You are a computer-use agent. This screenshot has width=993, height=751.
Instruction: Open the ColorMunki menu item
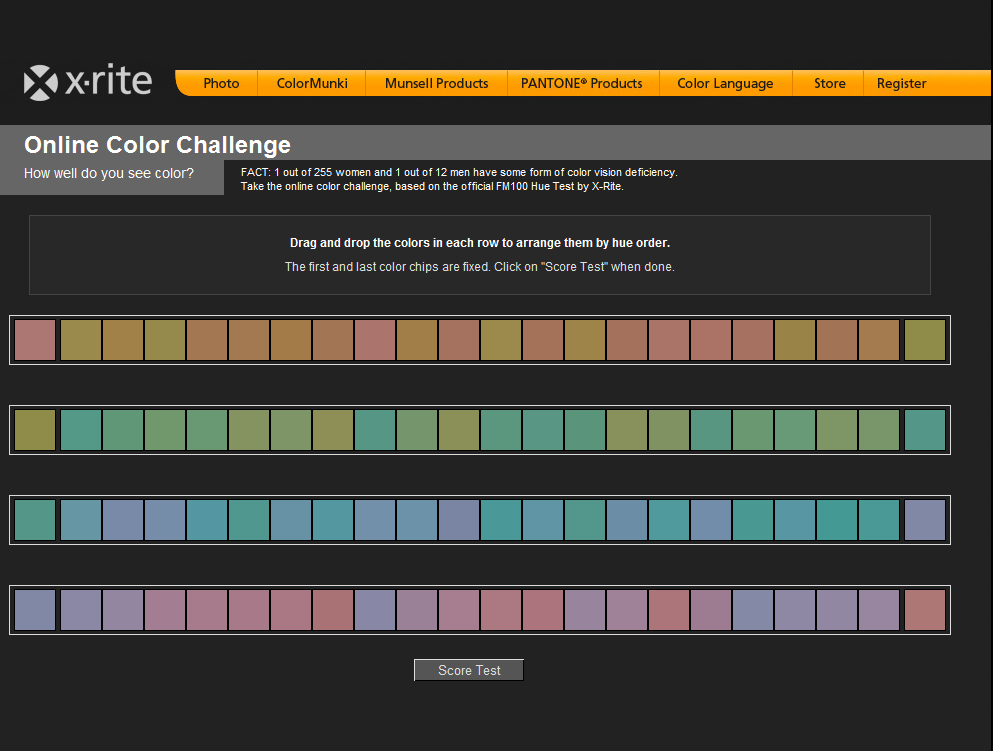[x=312, y=83]
